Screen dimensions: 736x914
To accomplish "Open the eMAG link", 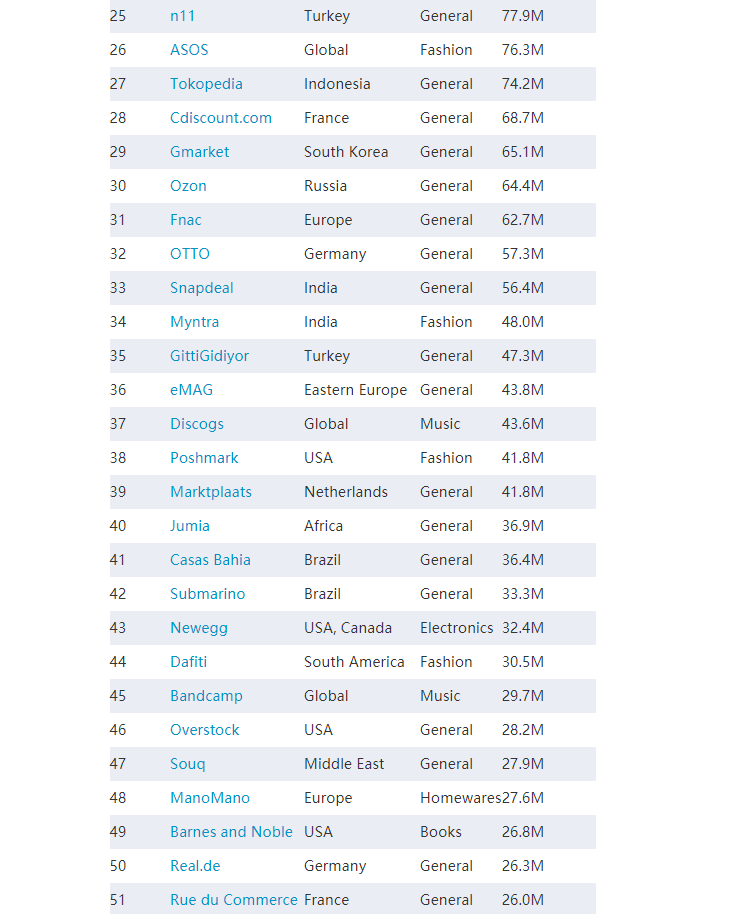I will [191, 390].
